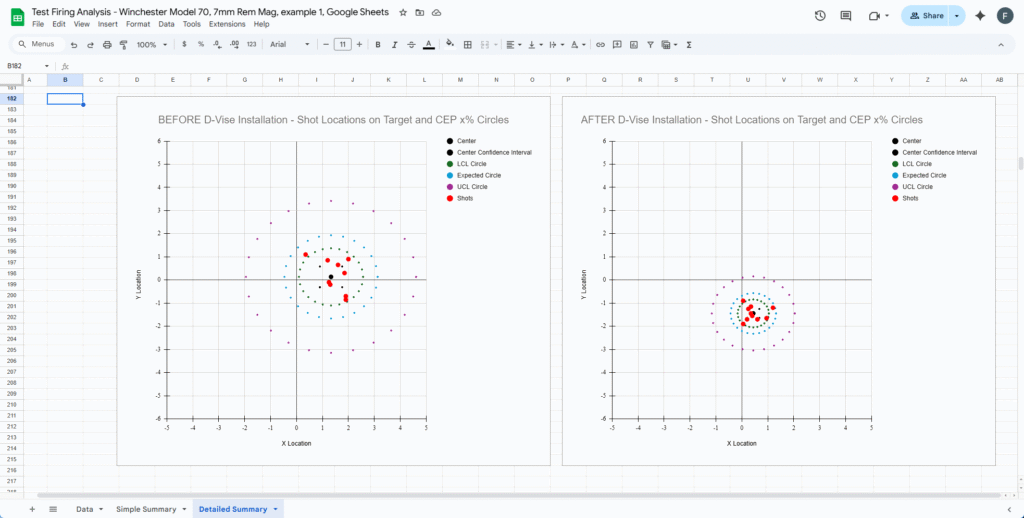The width and height of the screenshot is (1024, 518).
Task: Increase decimal places
Action: tap(234, 44)
